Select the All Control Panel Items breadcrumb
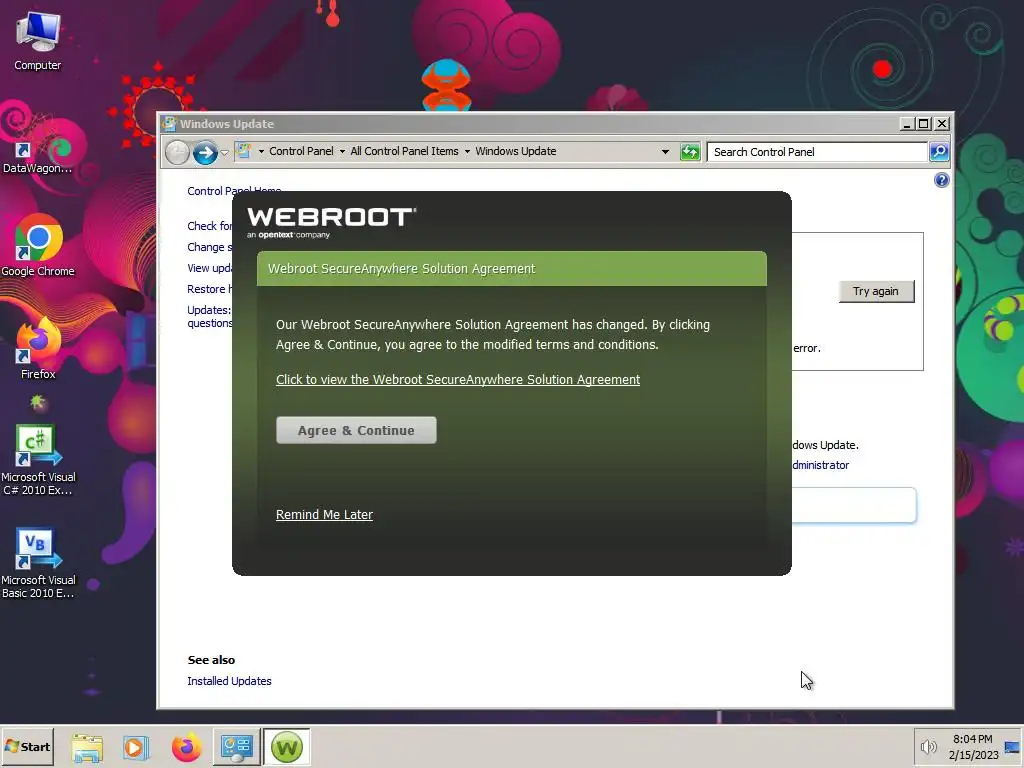Image resolution: width=1024 pixels, height=768 pixels. [x=404, y=151]
